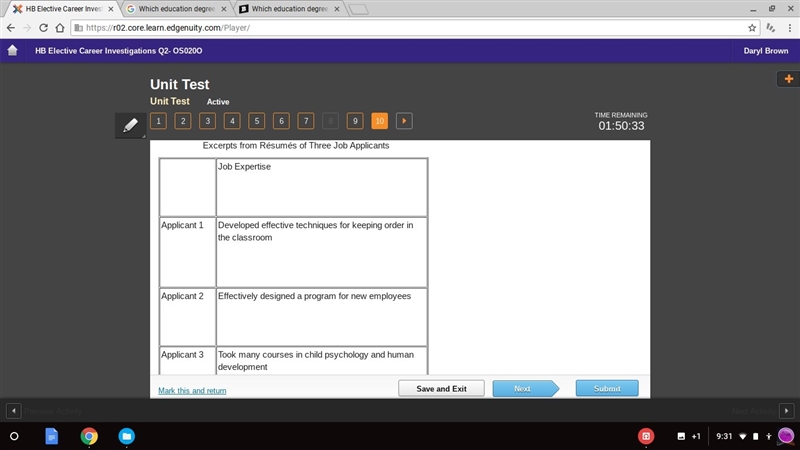Click the next activity arrow

pos(786,411)
